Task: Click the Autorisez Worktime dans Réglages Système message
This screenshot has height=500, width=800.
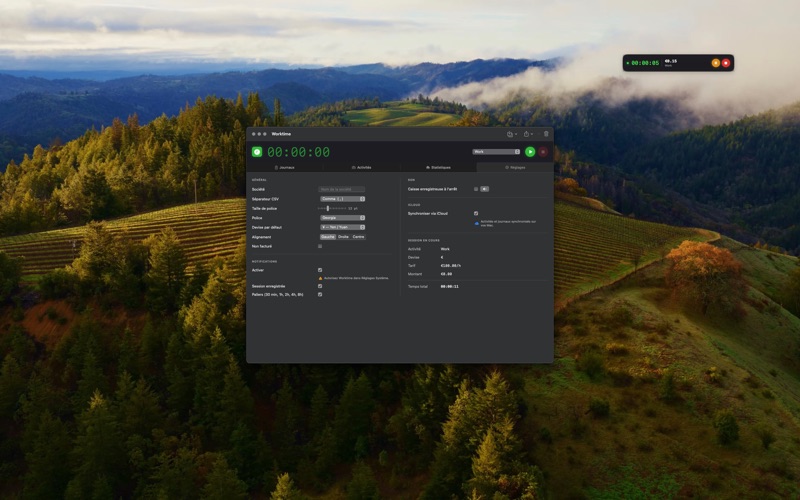Action: [x=356, y=278]
